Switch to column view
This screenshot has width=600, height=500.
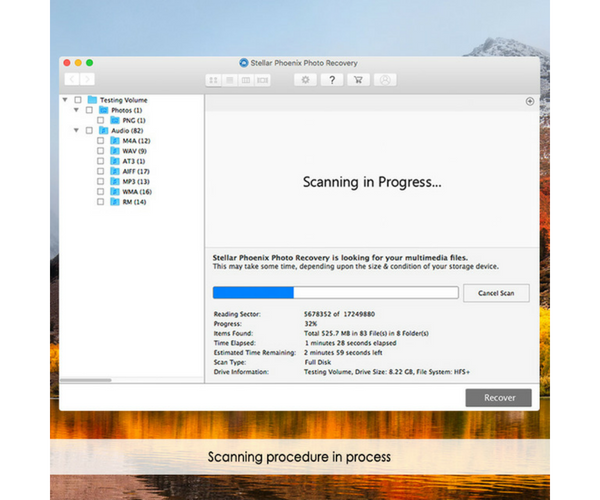246,80
